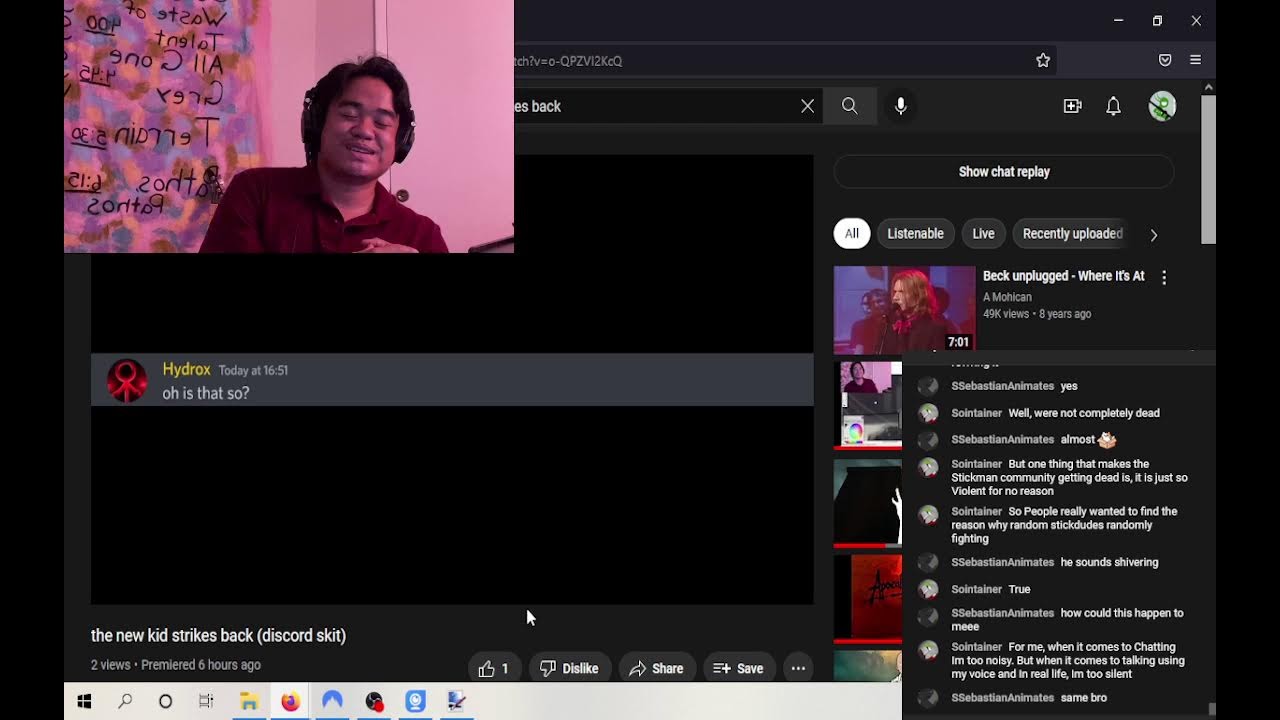Open the notifications bell
1280x720 pixels.
click(1113, 106)
